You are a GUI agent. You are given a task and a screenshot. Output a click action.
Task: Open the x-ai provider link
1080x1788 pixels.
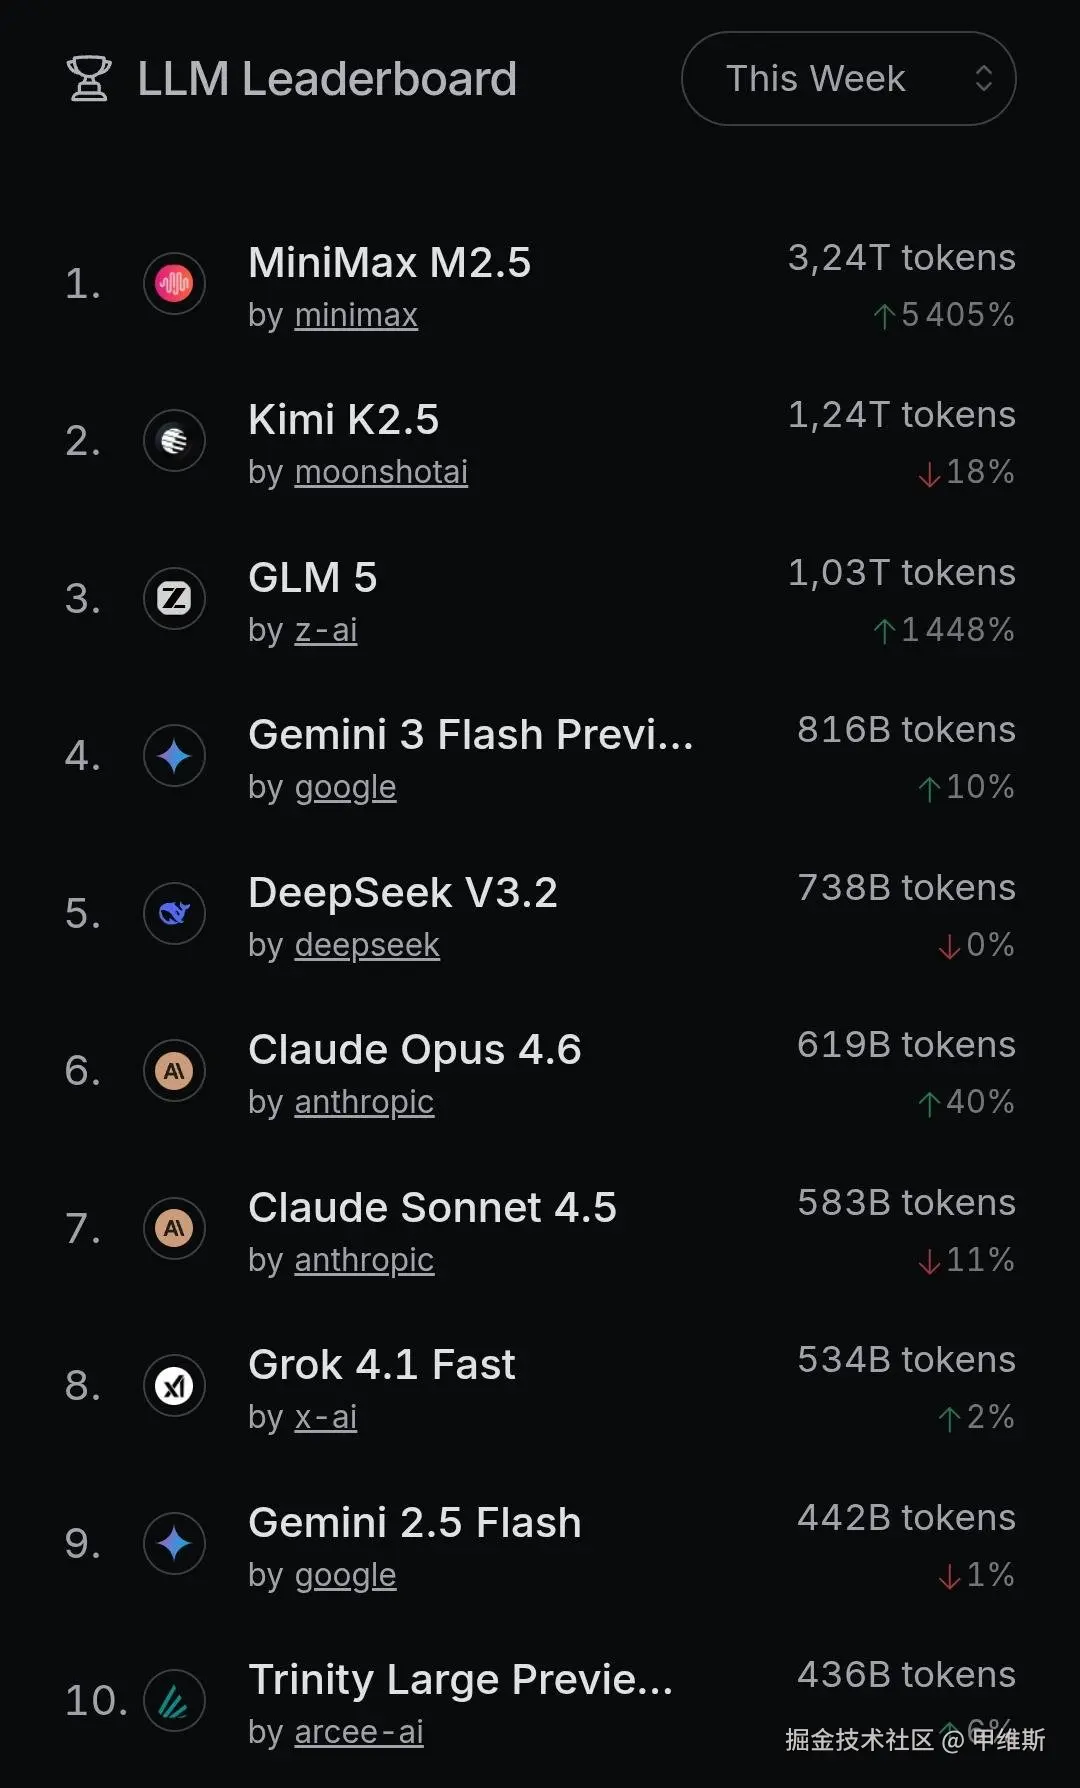pos(326,1417)
